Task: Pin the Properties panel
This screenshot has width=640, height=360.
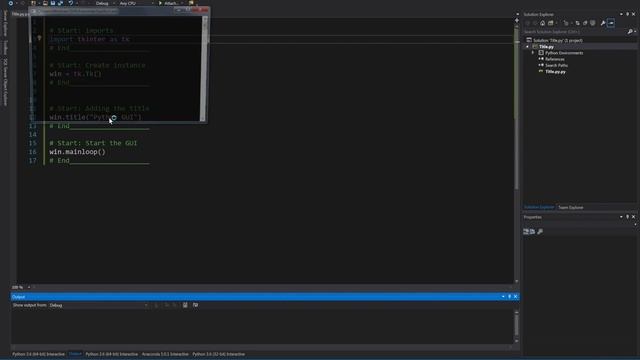Action: pyautogui.click(x=627, y=217)
